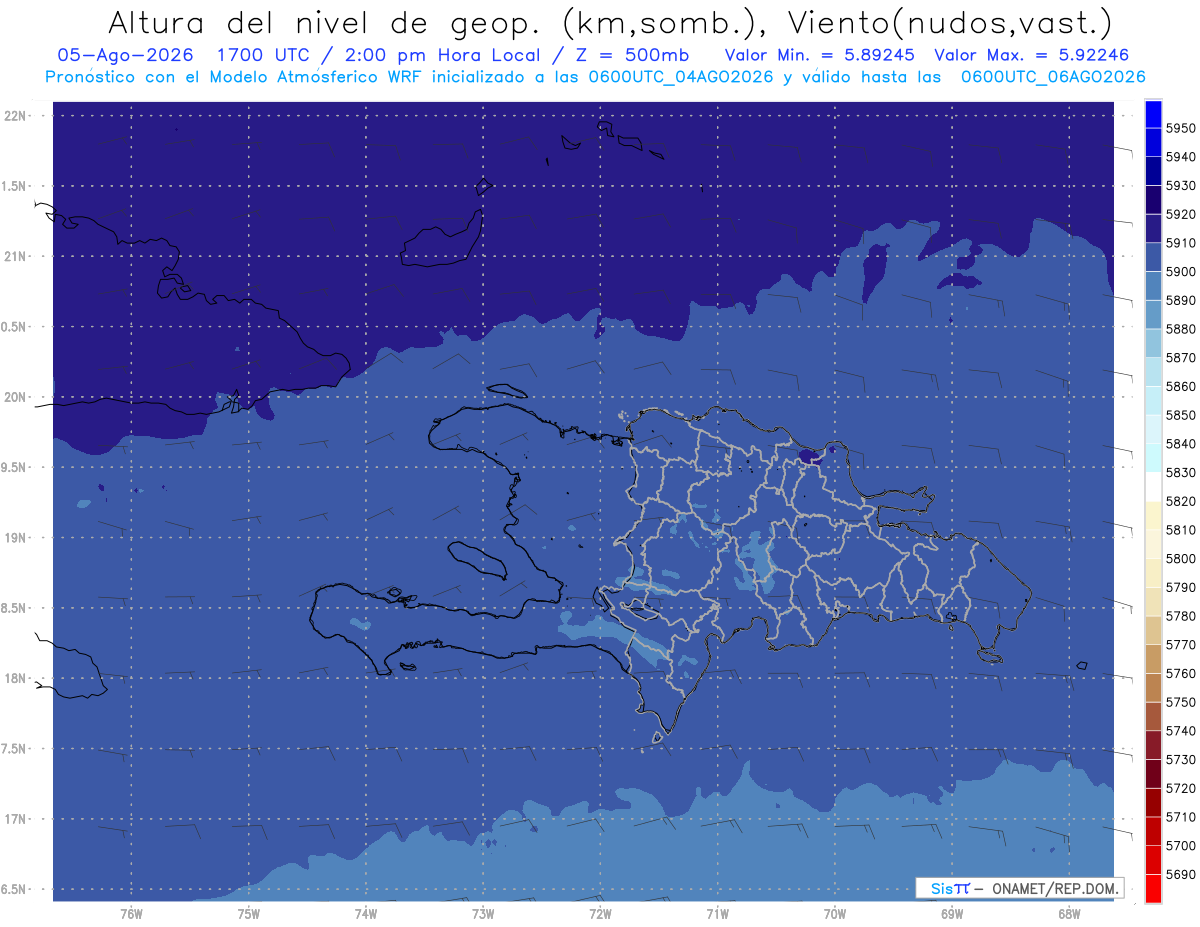Click the 5880 colorbar label
The height and width of the screenshot is (927, 1200).
pyautogui.click(x=1181, y=329)
